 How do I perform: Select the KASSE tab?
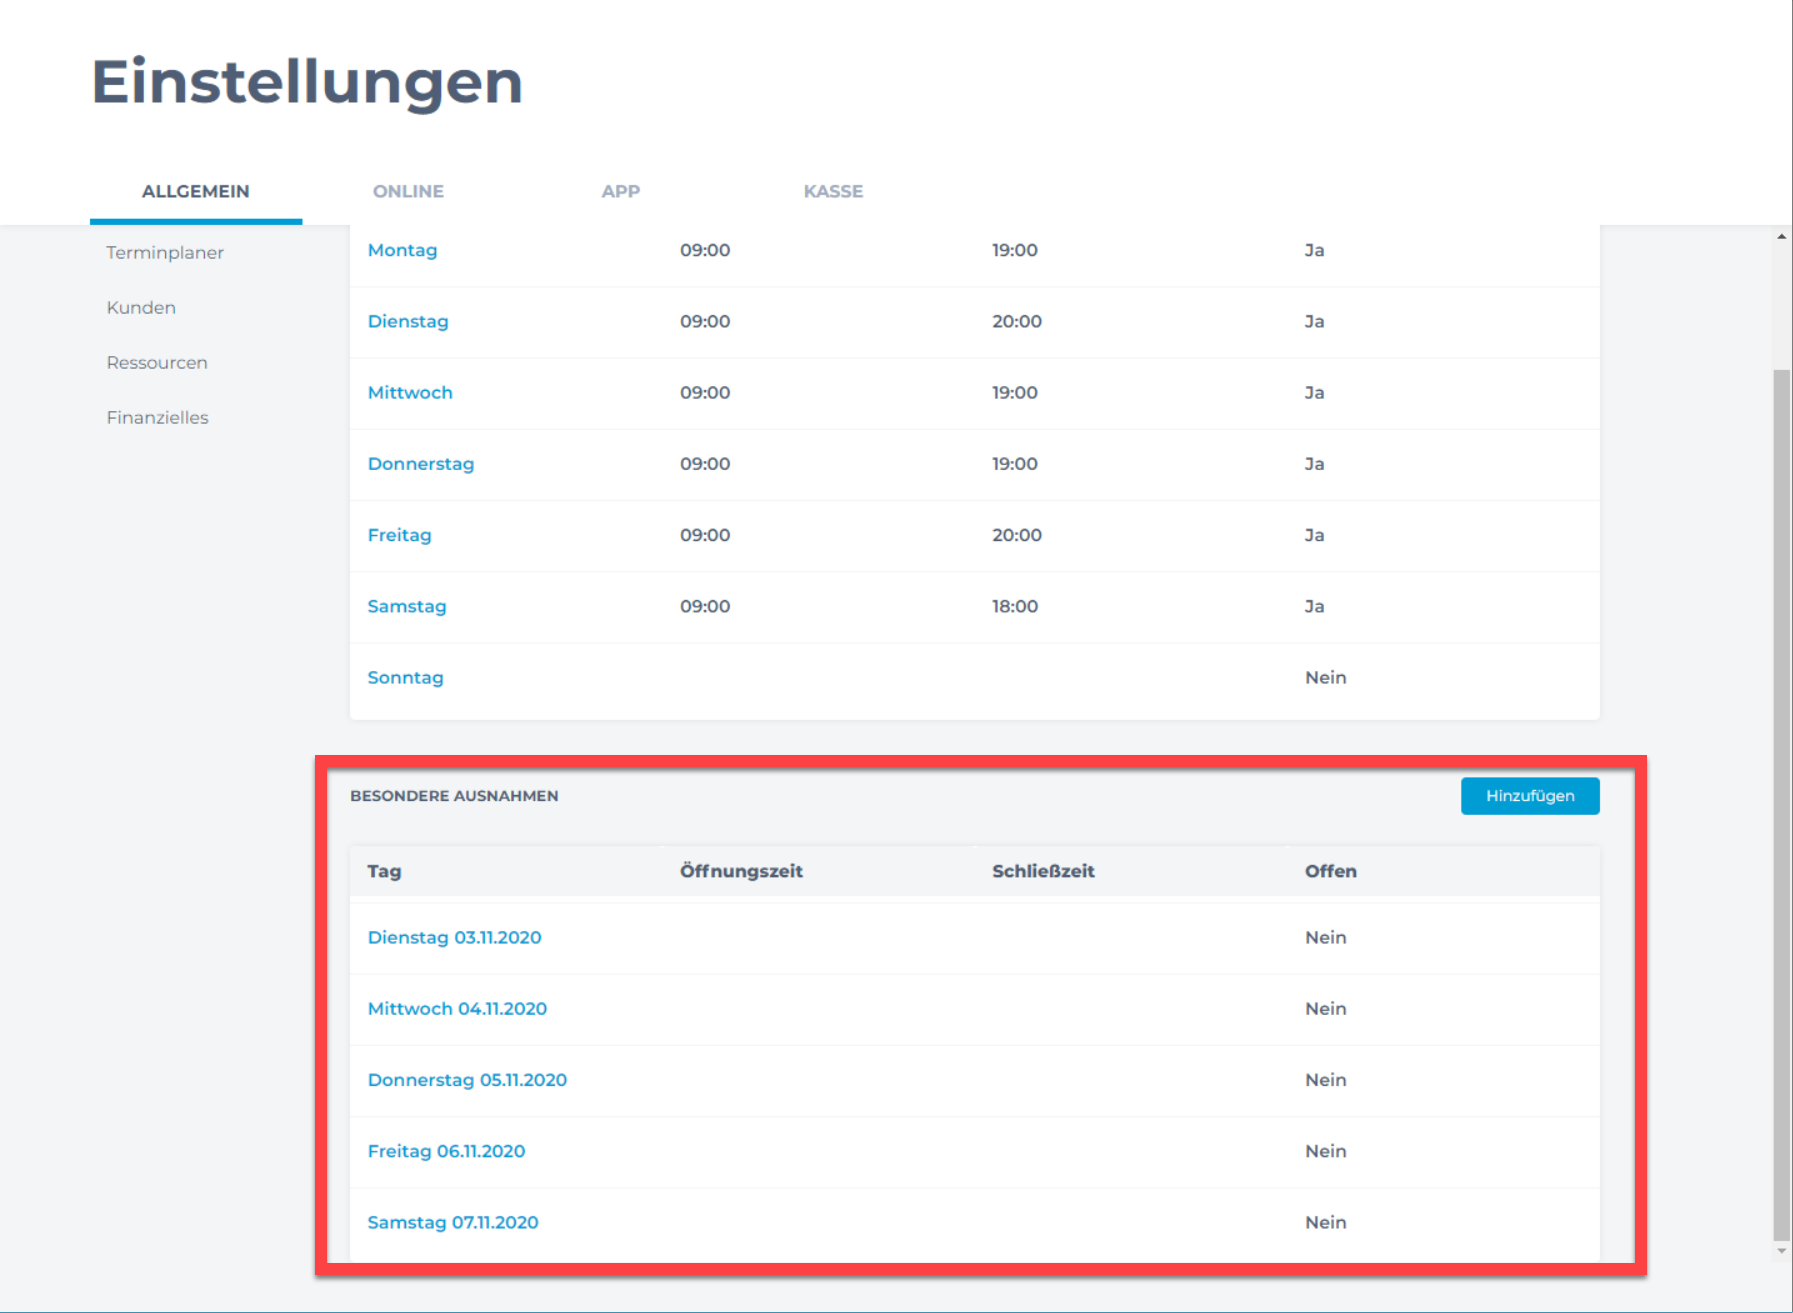pos(833,191)
